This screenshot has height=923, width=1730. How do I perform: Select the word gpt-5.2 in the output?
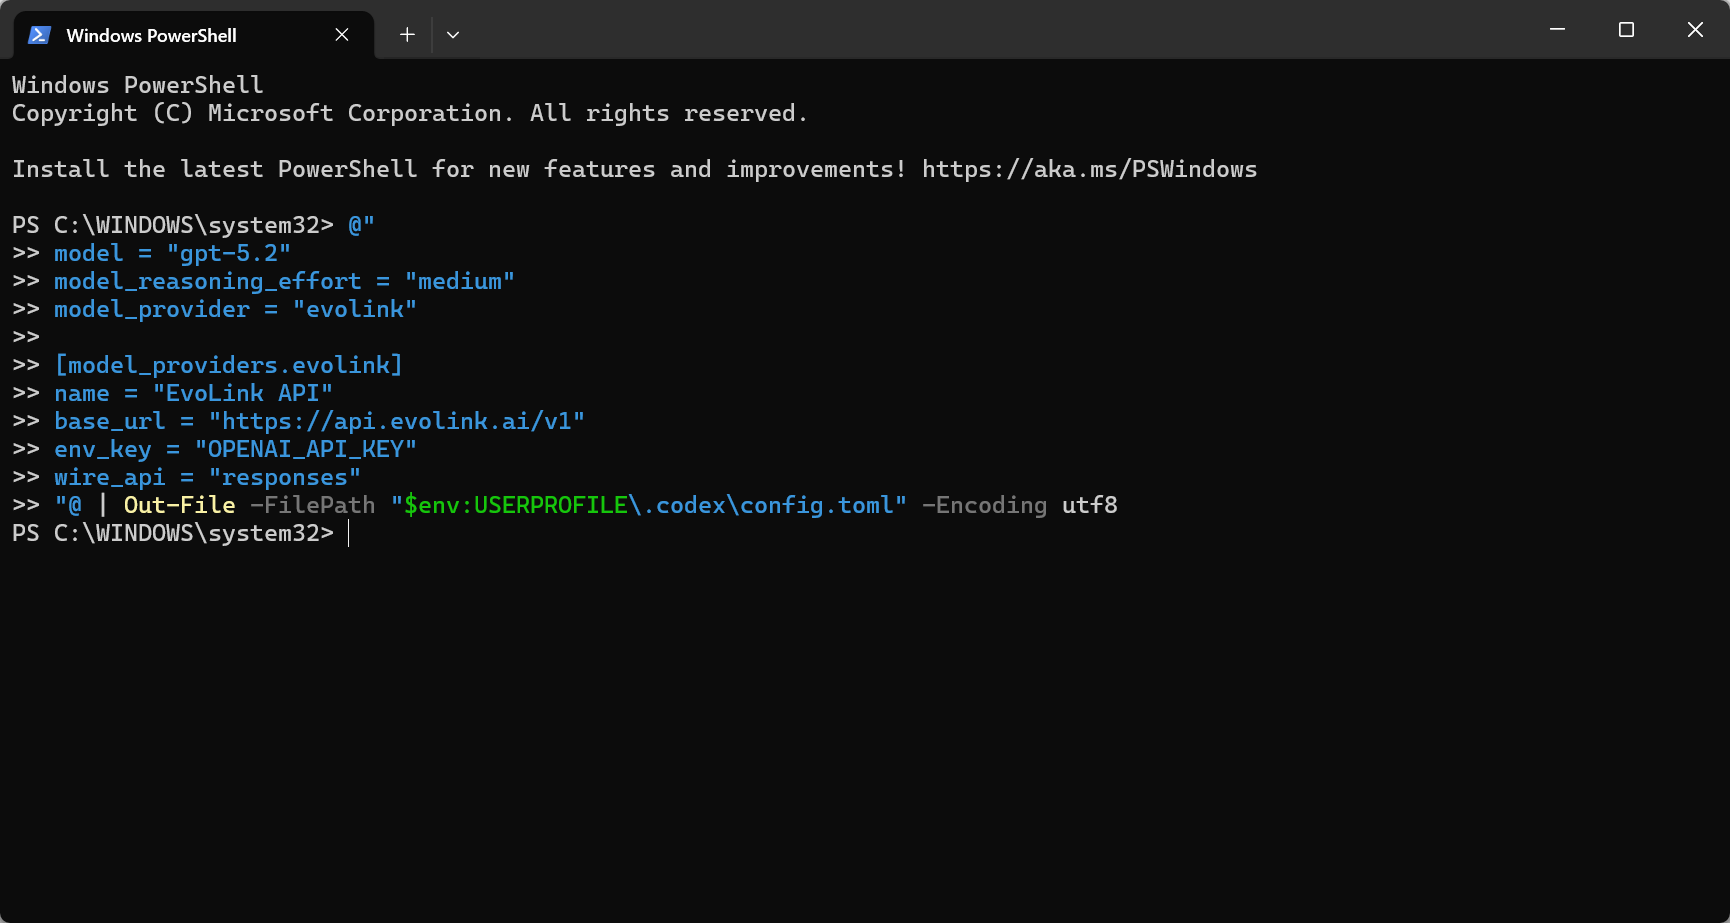click(230, 253)
